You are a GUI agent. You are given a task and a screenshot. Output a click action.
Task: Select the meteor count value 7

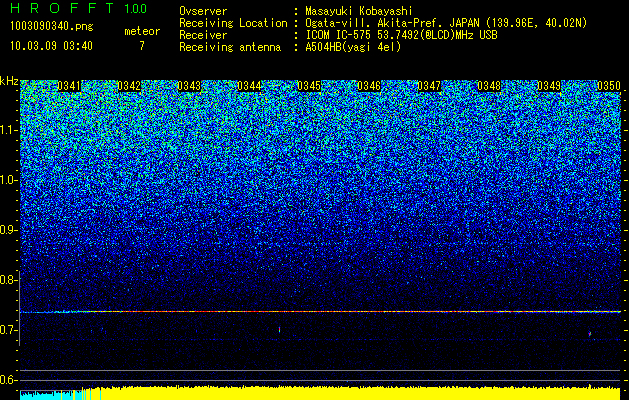142,46
